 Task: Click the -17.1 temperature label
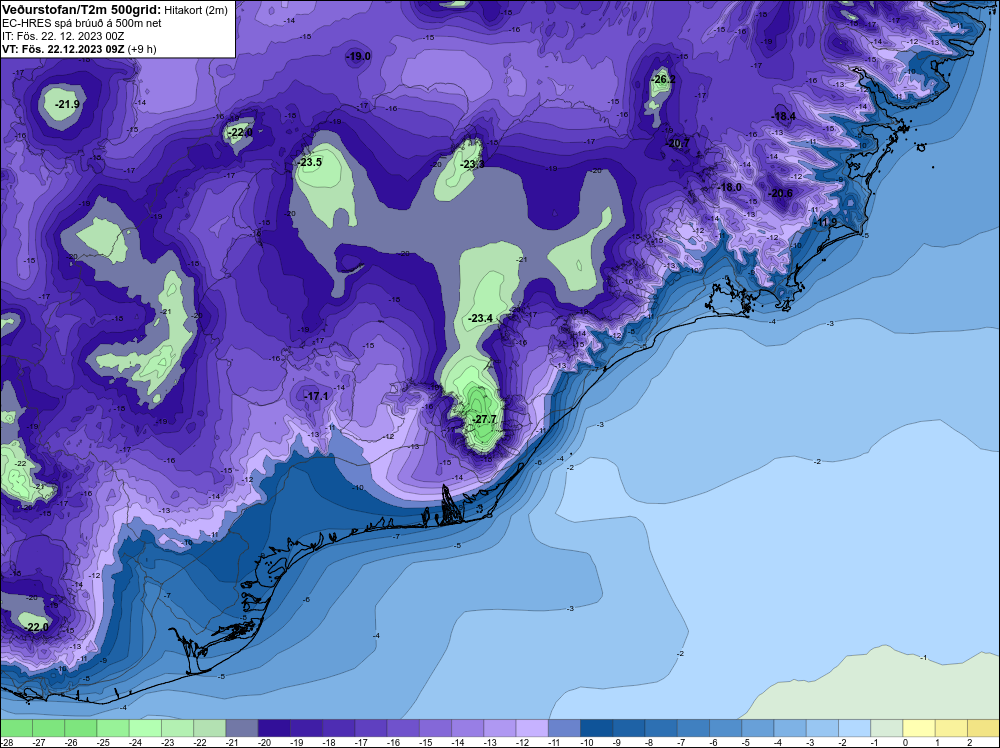[x=316, y=397]
